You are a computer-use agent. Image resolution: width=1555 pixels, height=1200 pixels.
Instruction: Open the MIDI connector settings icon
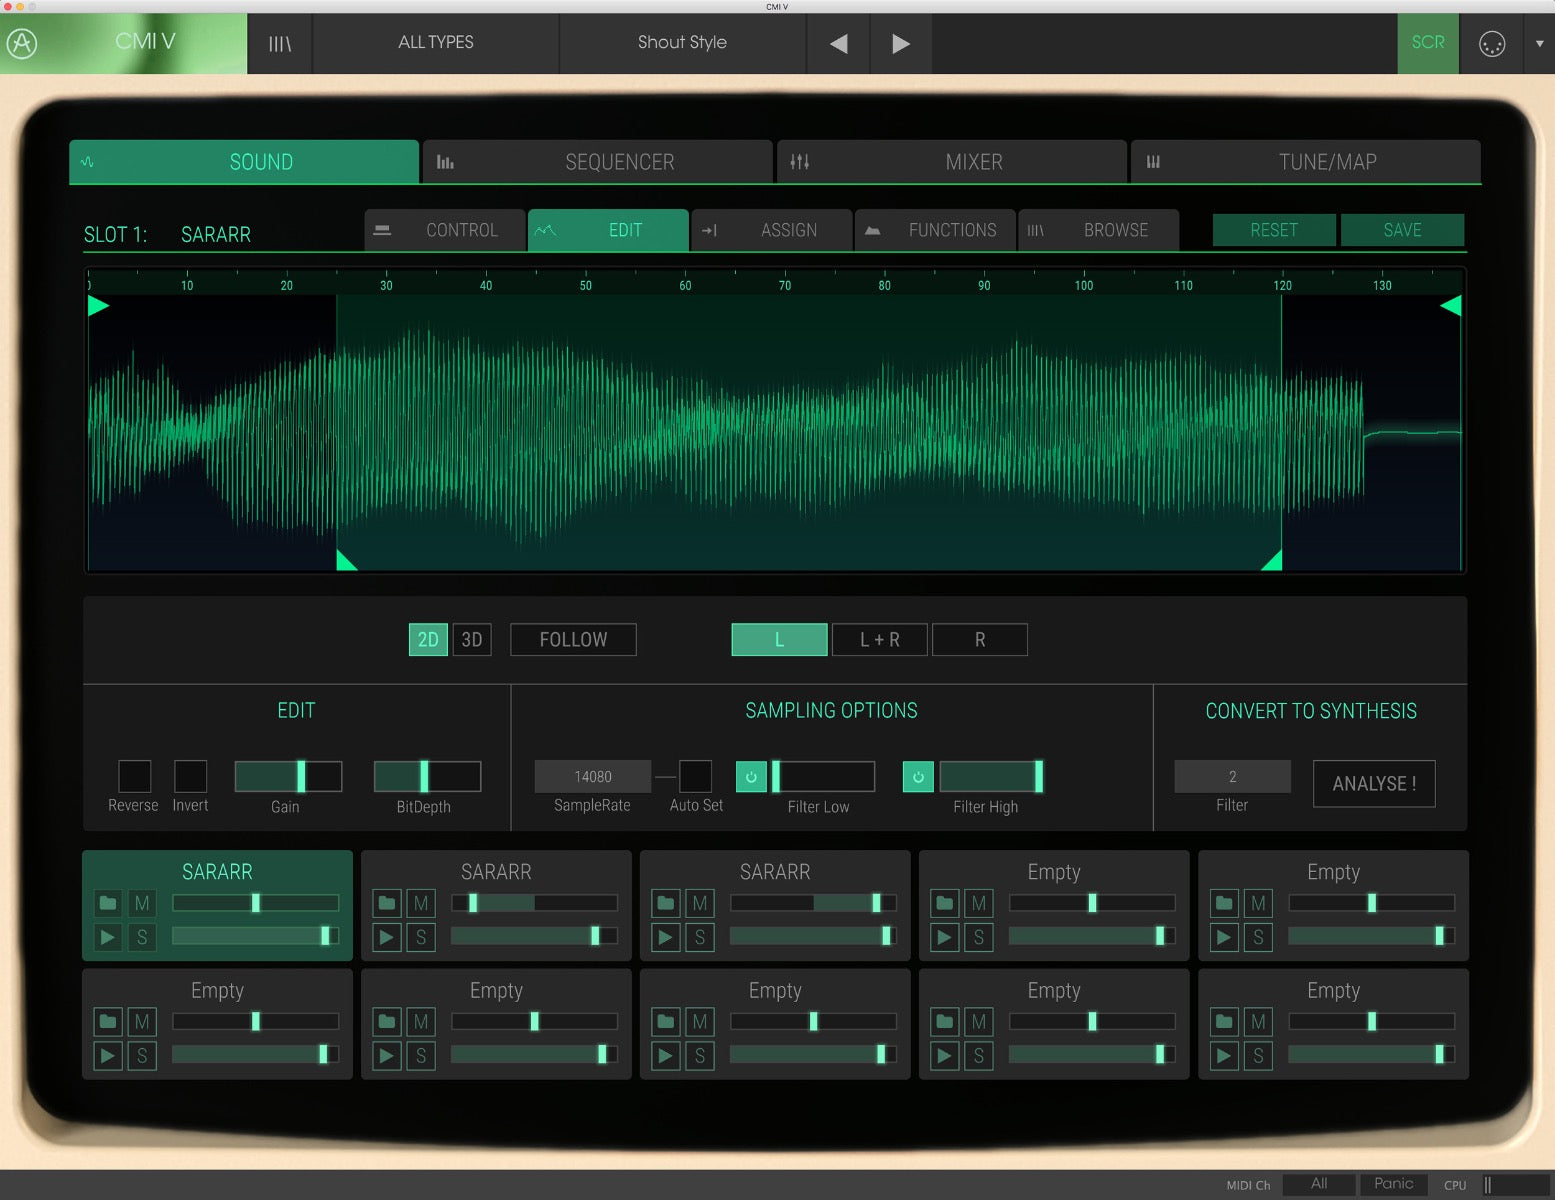pyautogui.click(x=1491, y=43)
